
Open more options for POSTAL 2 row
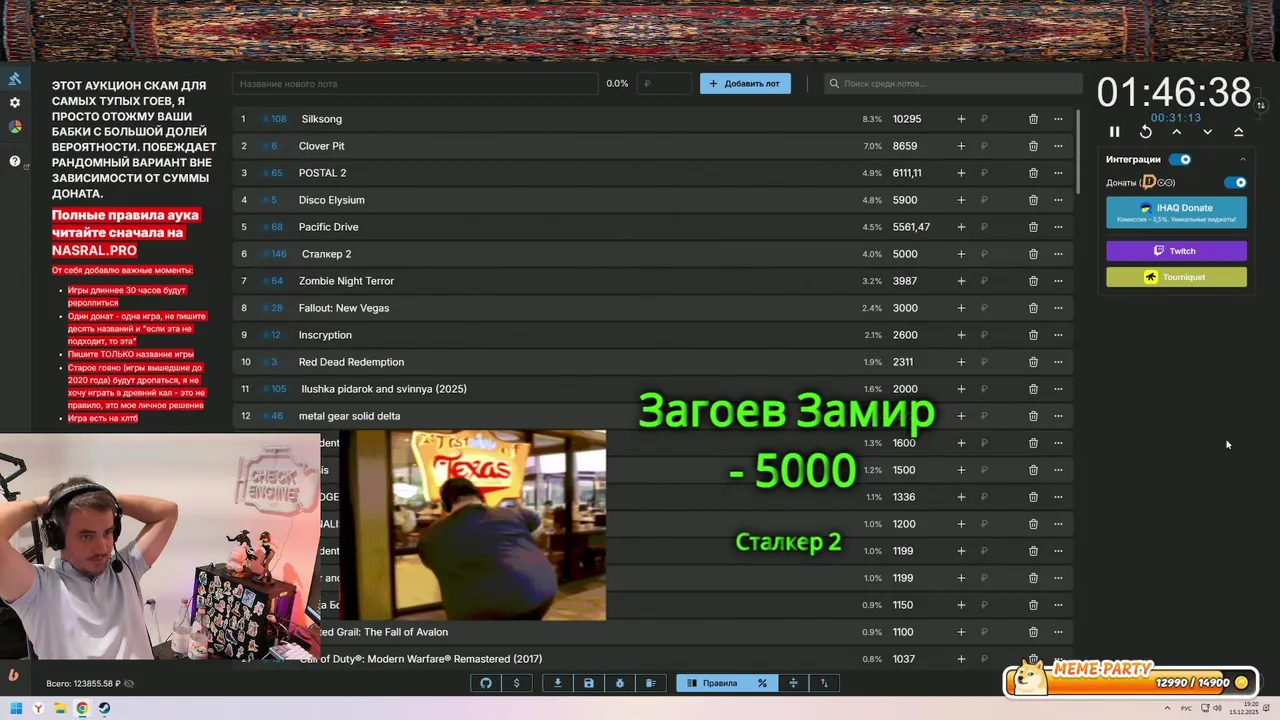pyautogui.click(x=1058, y=173)
